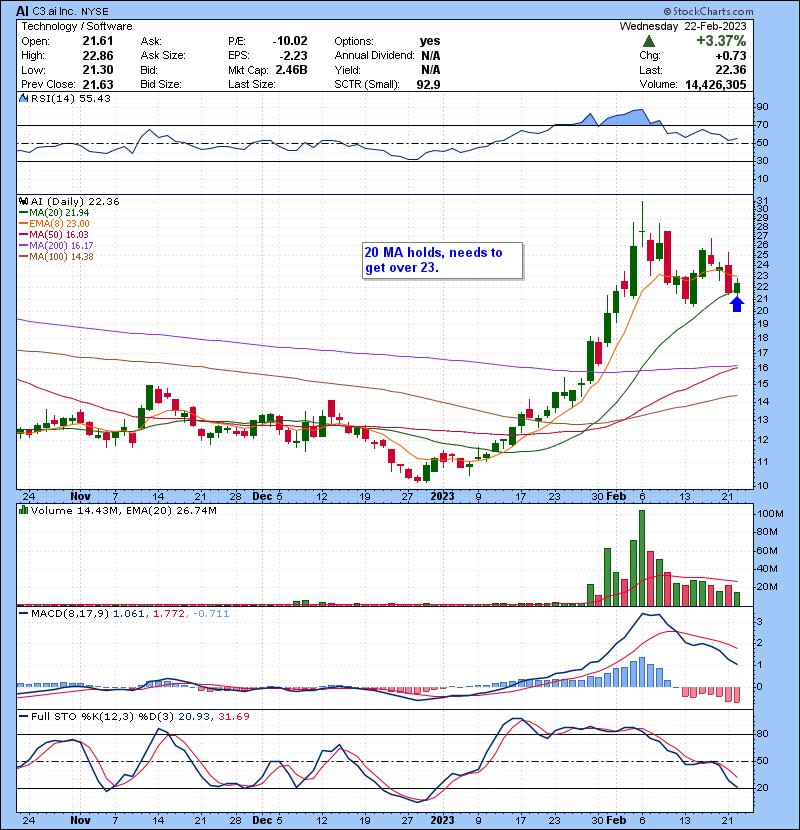800x830 pixels.
Task: Click the stochastic %D value 31.69
Action: pyautogui.click(x=234, y=716)
